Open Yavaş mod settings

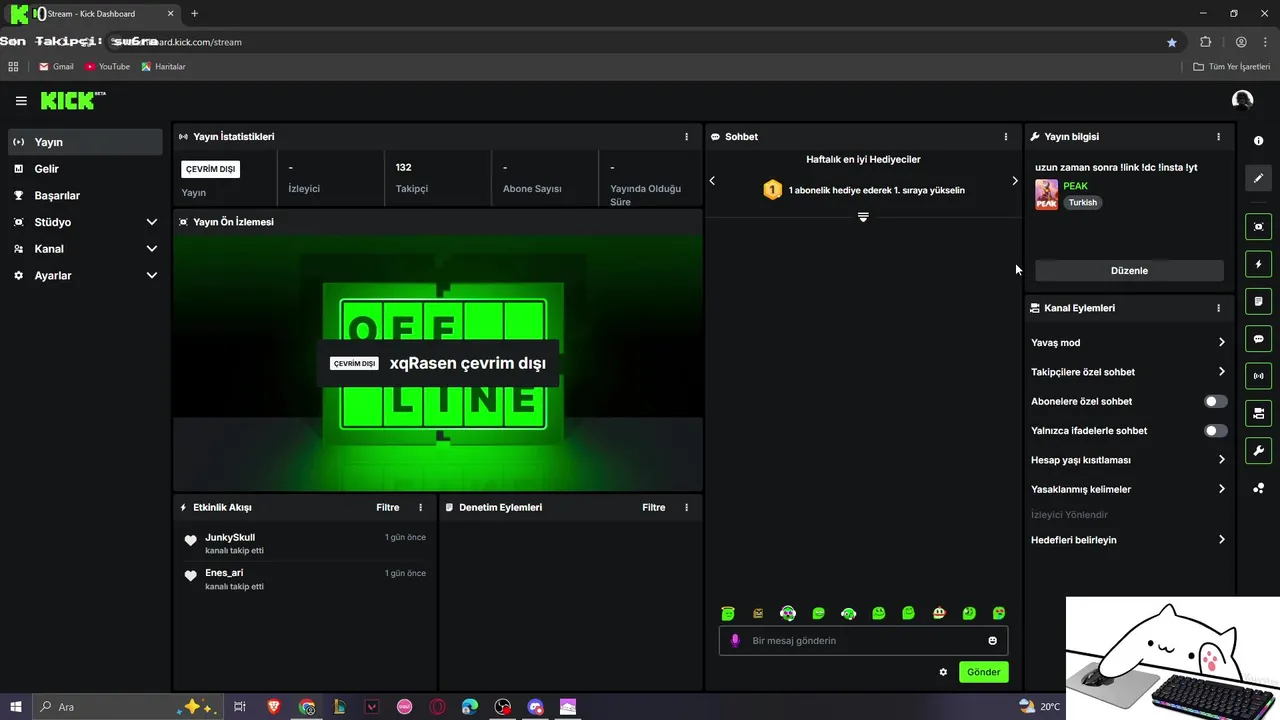click(x=1128, y=342)
